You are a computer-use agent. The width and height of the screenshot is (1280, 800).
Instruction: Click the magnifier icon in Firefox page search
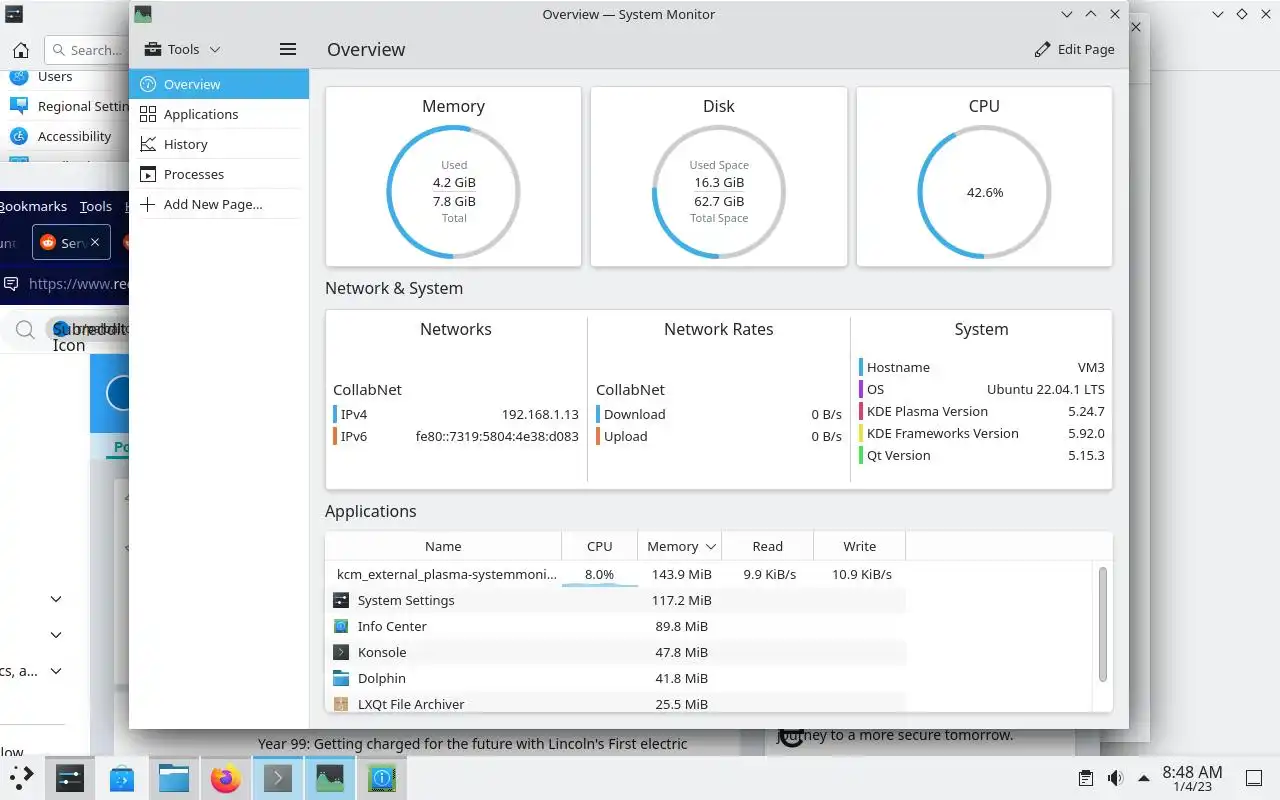click(x=25, y=330)
